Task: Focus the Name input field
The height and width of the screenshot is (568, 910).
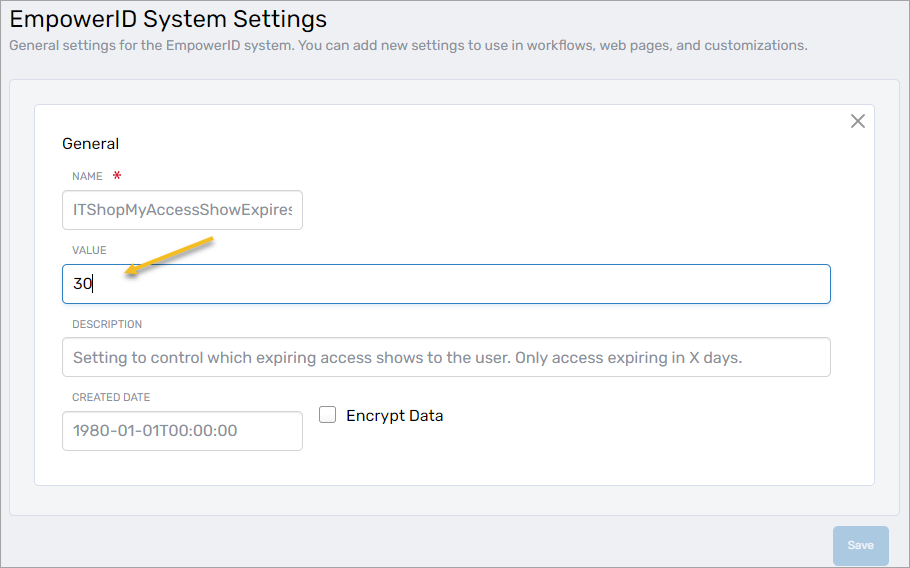Action: [x=182, y=210]
